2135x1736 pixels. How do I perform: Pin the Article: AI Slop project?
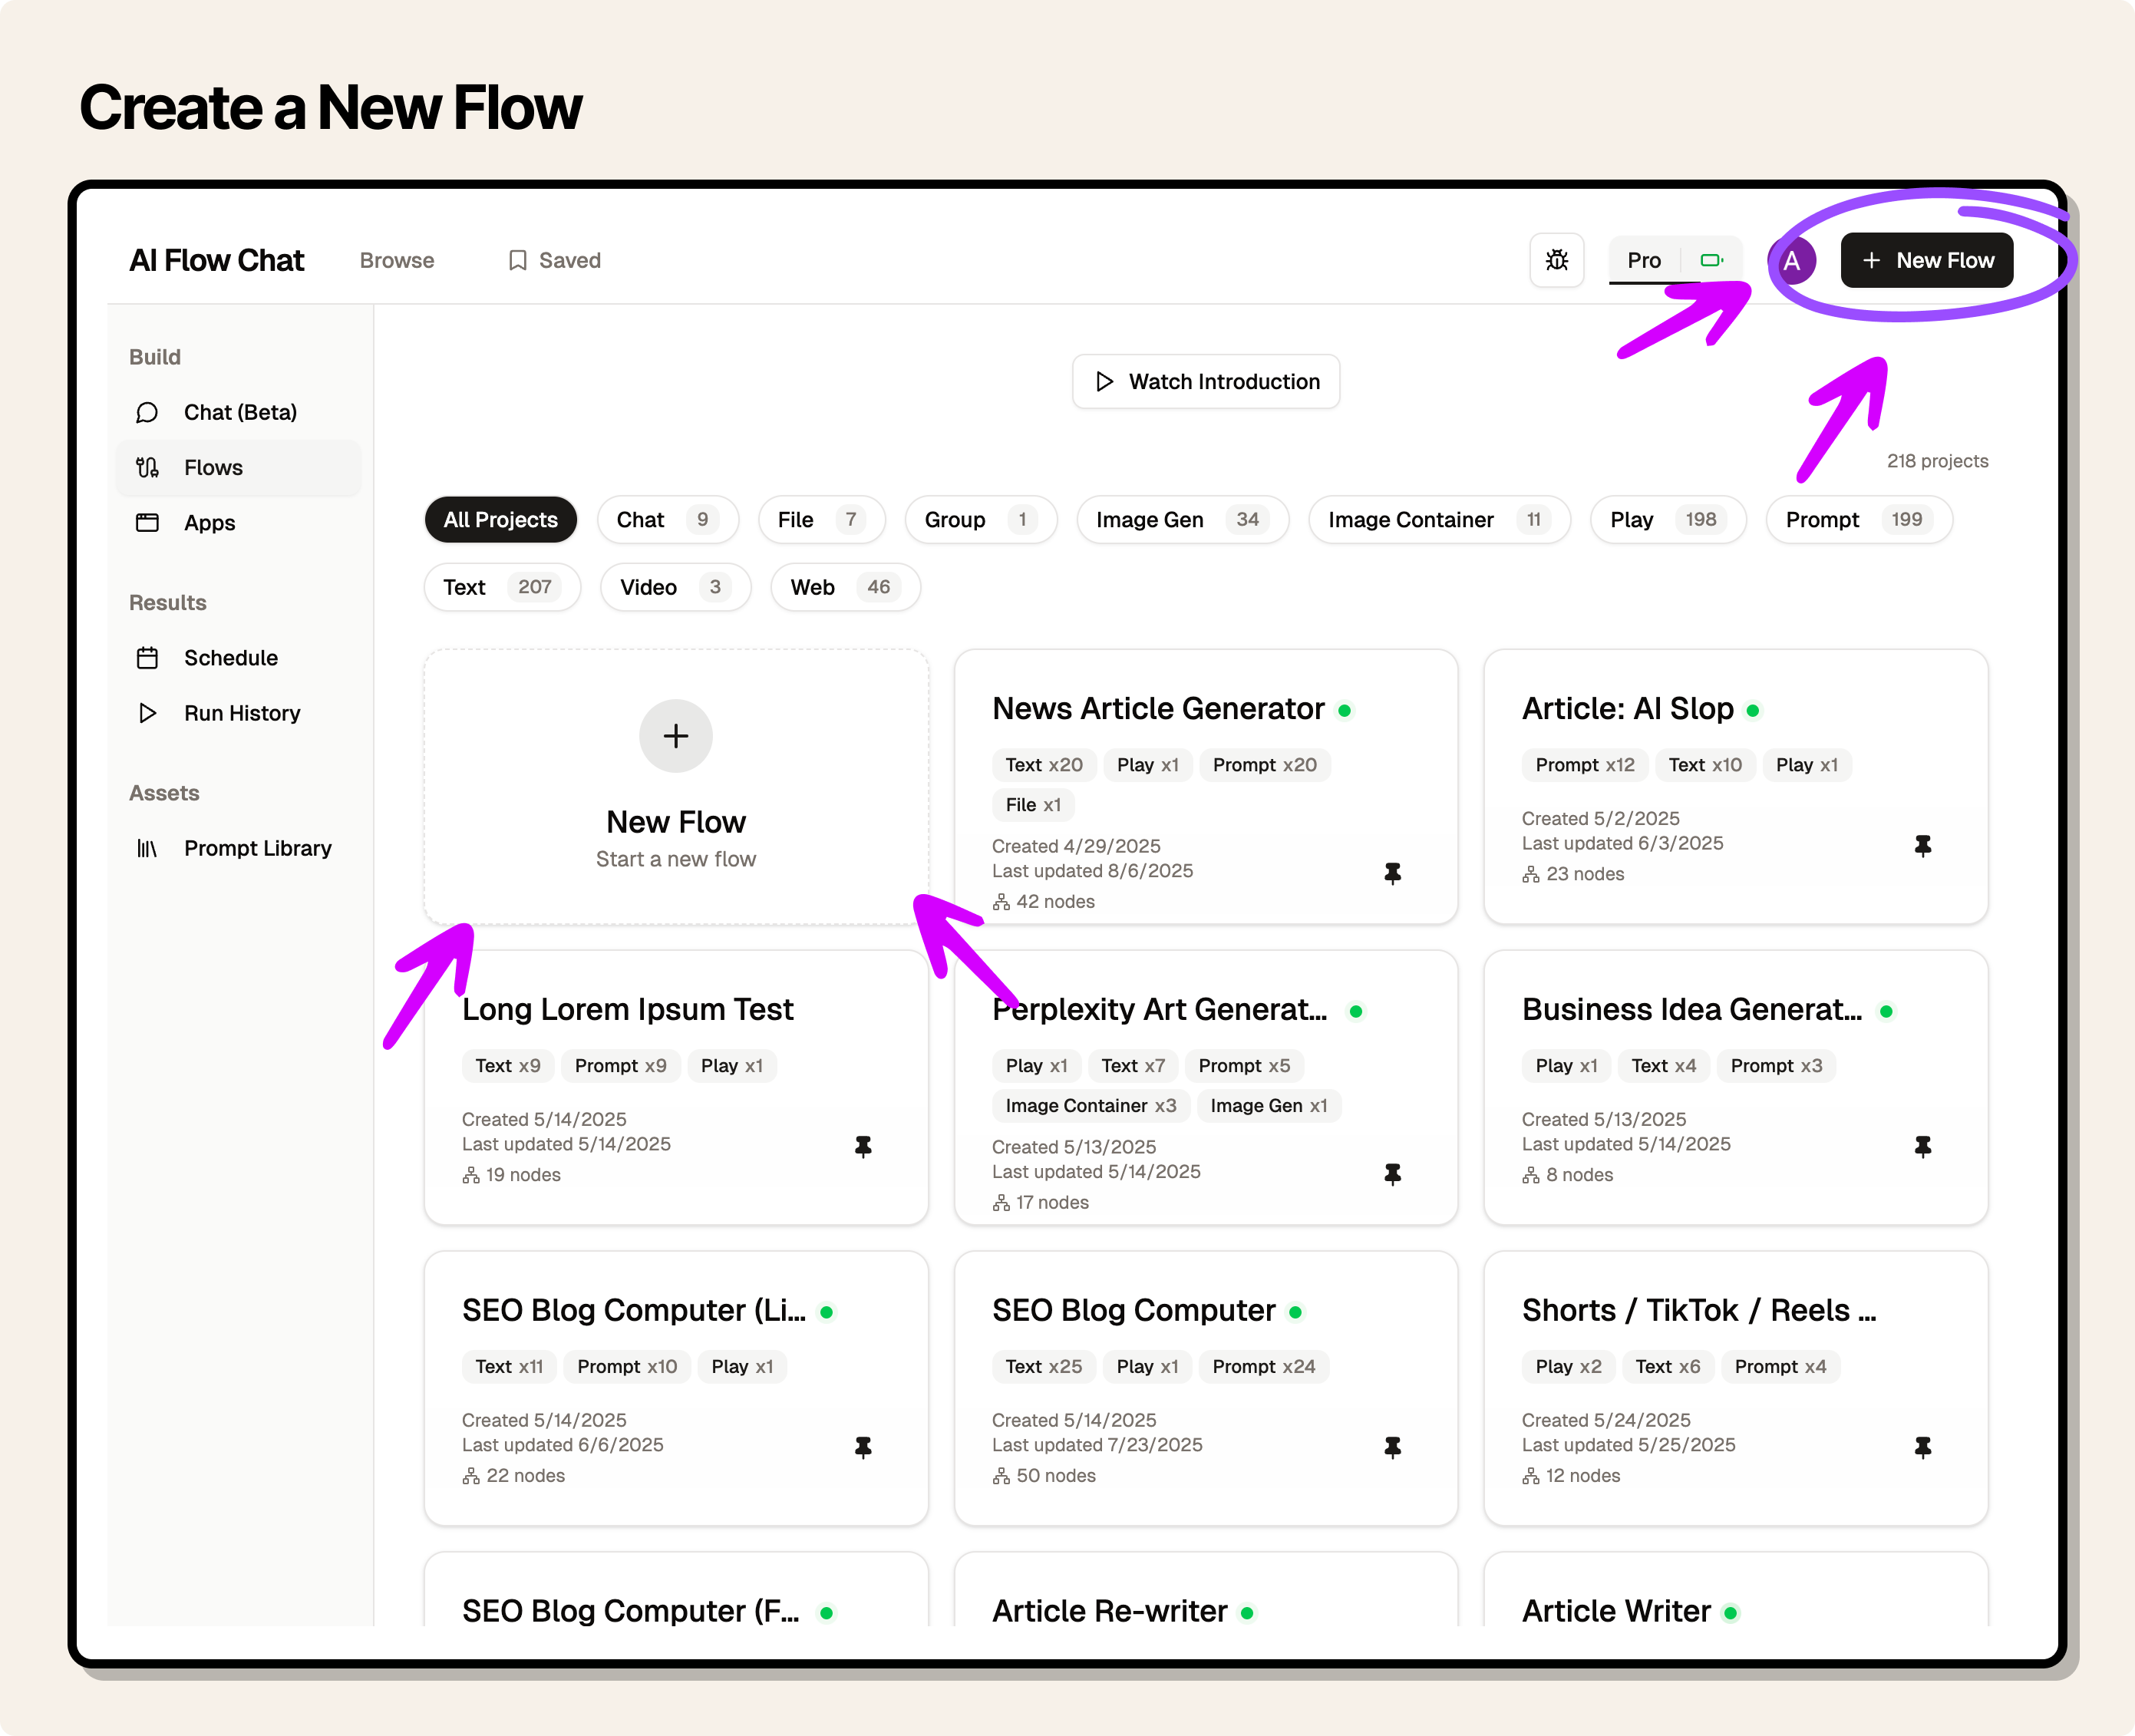tap(1922, 846)
